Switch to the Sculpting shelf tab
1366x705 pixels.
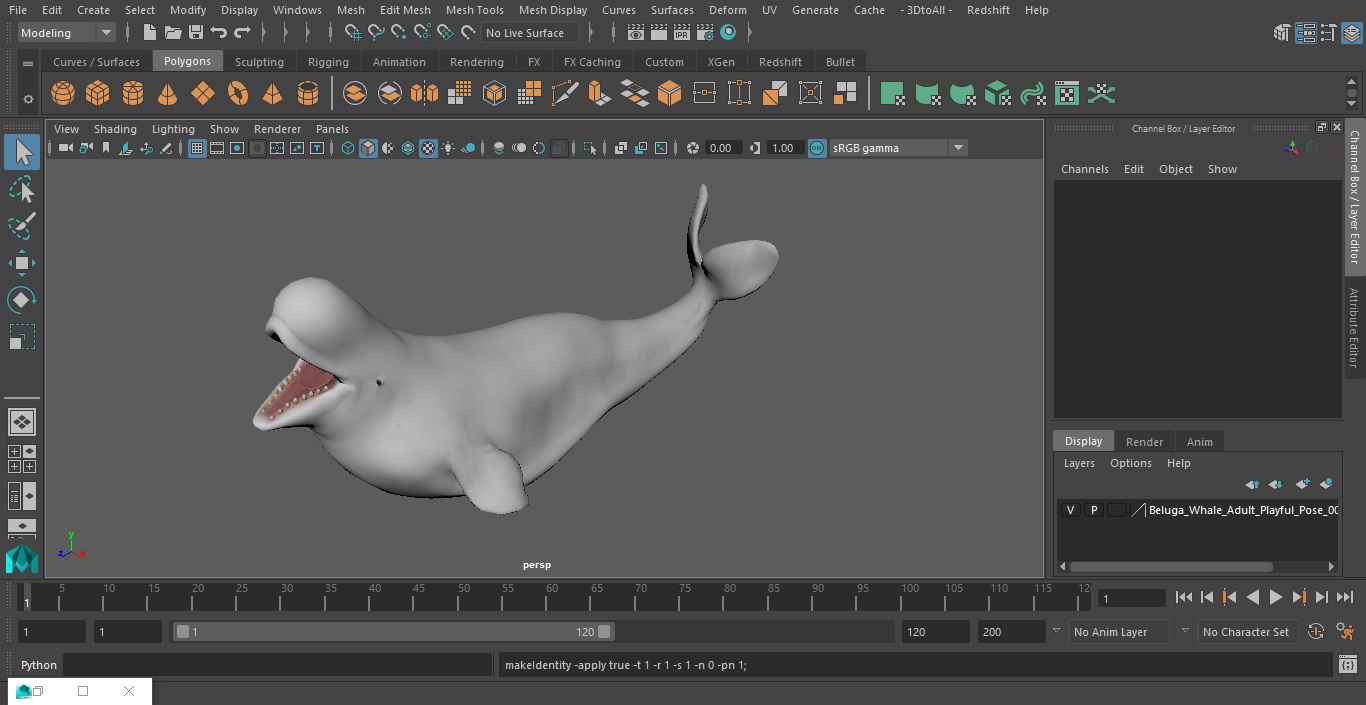coord(259,62)
